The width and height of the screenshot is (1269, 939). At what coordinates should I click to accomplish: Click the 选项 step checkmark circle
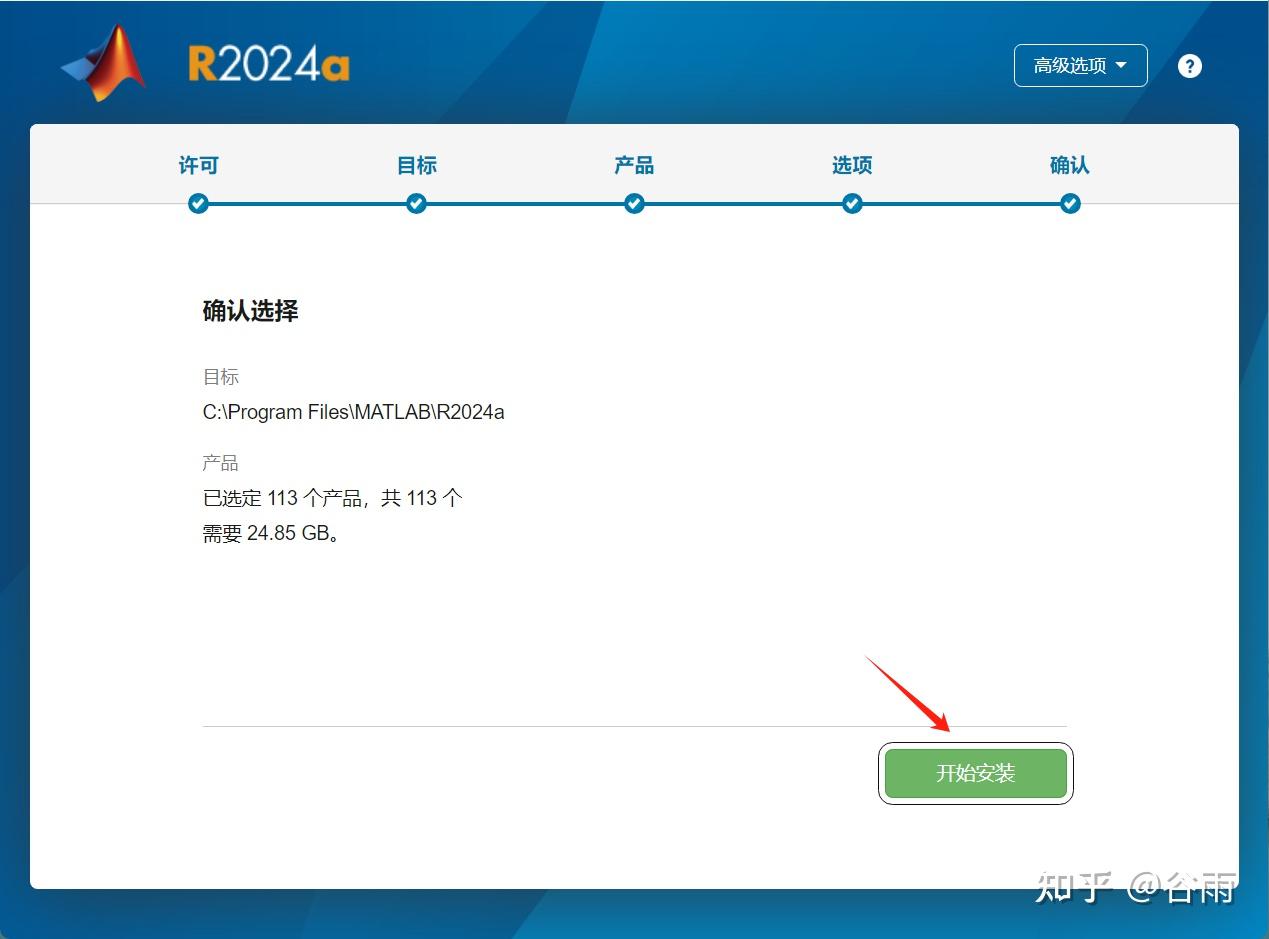point(852,203)
